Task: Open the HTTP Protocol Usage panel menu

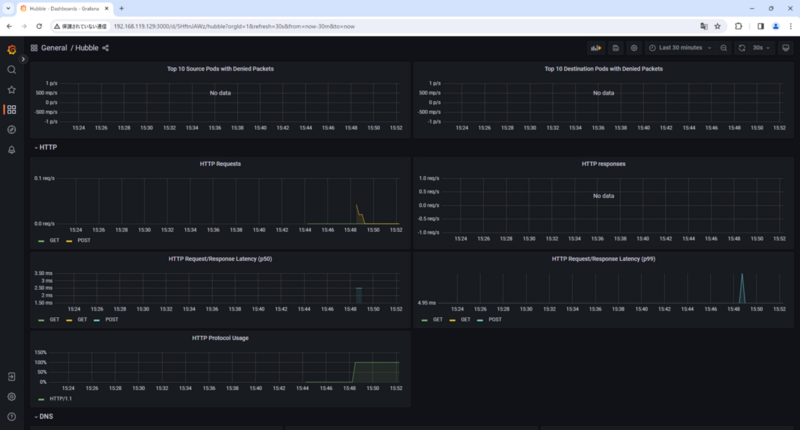Action: [220, 338]
